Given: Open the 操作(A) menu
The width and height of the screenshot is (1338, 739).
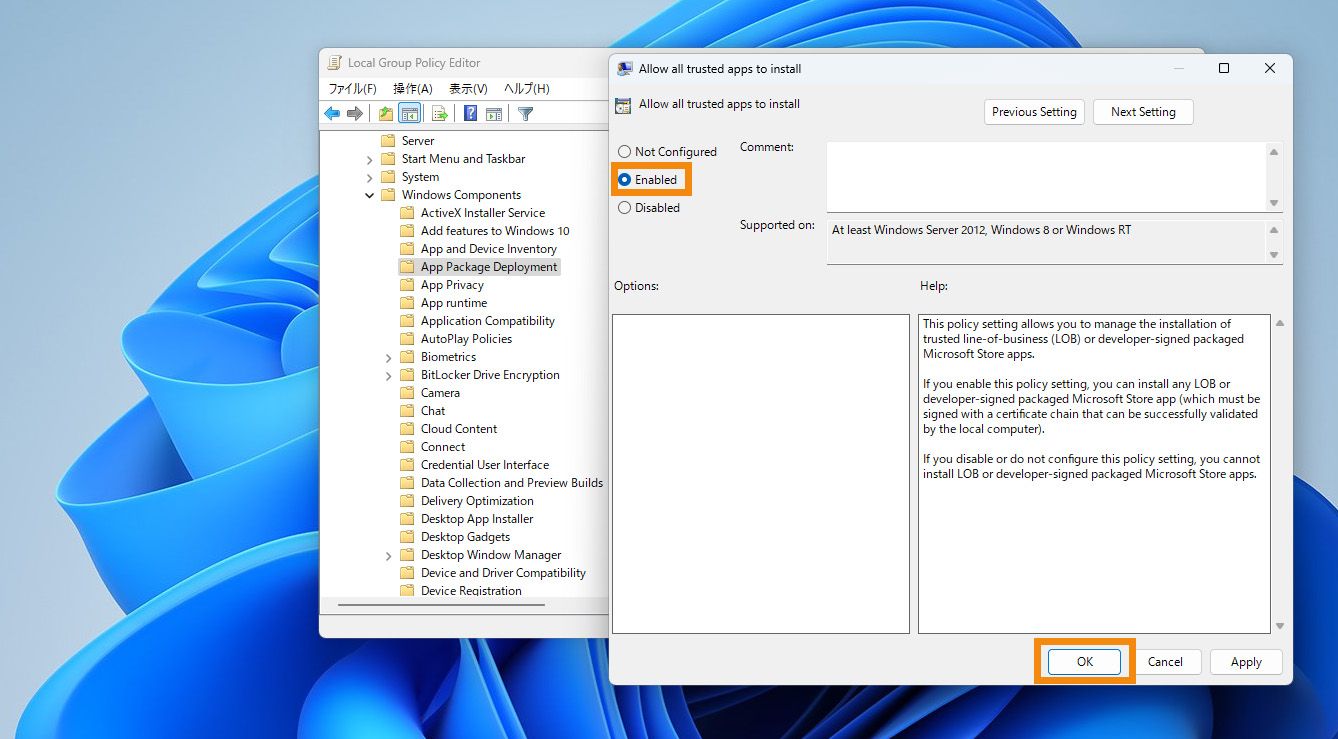Looking at the screenshot, I should click(x=413, y=89).
